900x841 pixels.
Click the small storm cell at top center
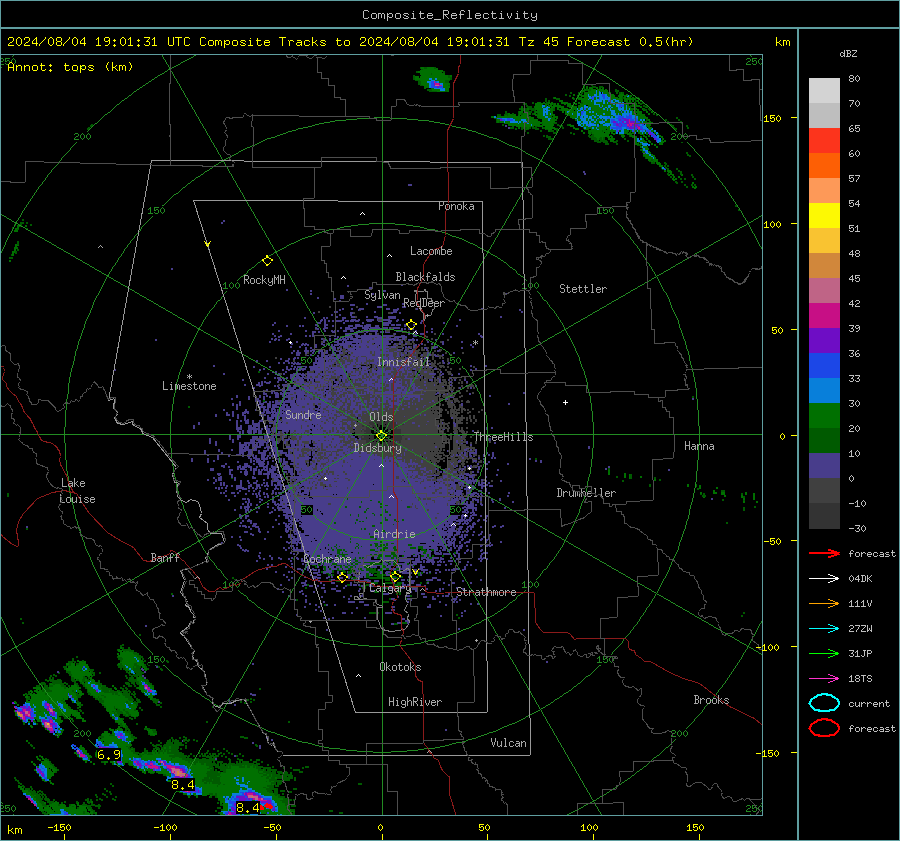tap(433, 80)
